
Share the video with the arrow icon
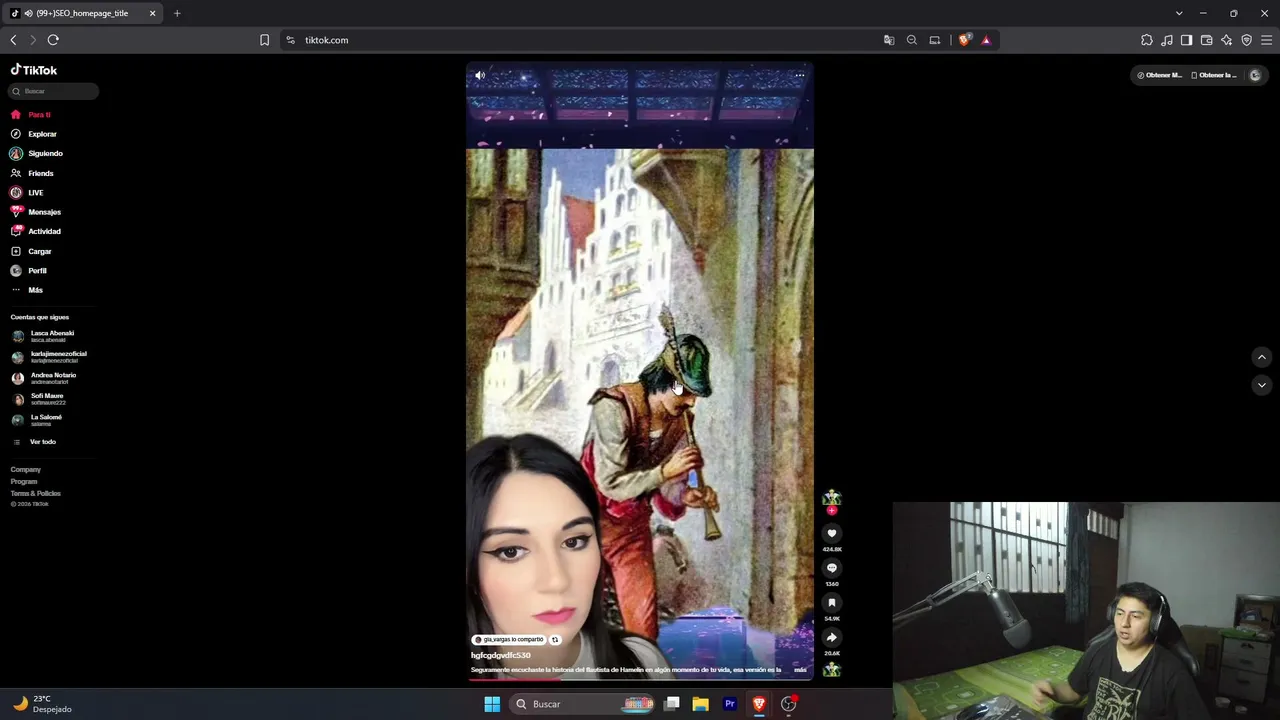click(831, 637)
